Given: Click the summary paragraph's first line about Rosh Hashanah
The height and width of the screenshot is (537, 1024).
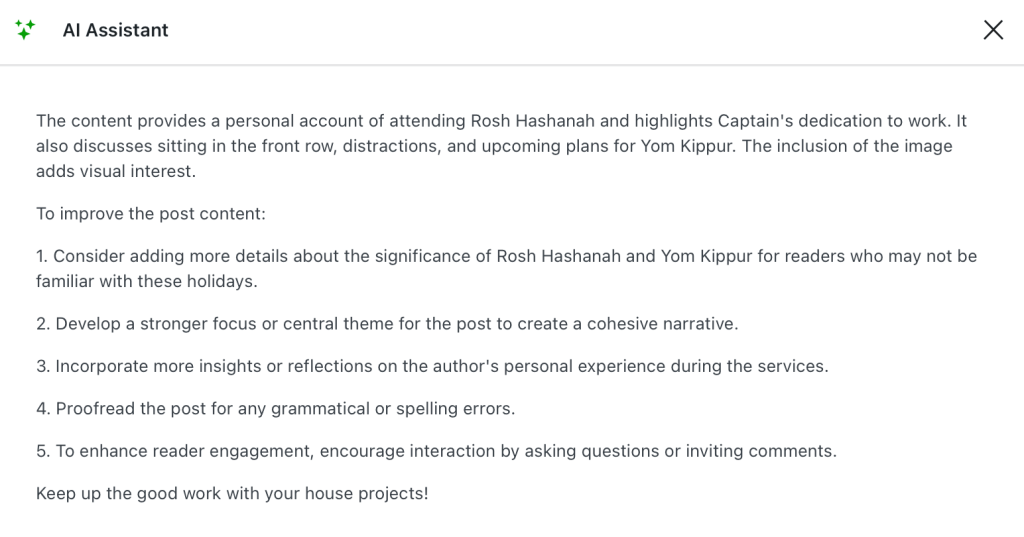Looking at the screenshot, I should (500, 121).
